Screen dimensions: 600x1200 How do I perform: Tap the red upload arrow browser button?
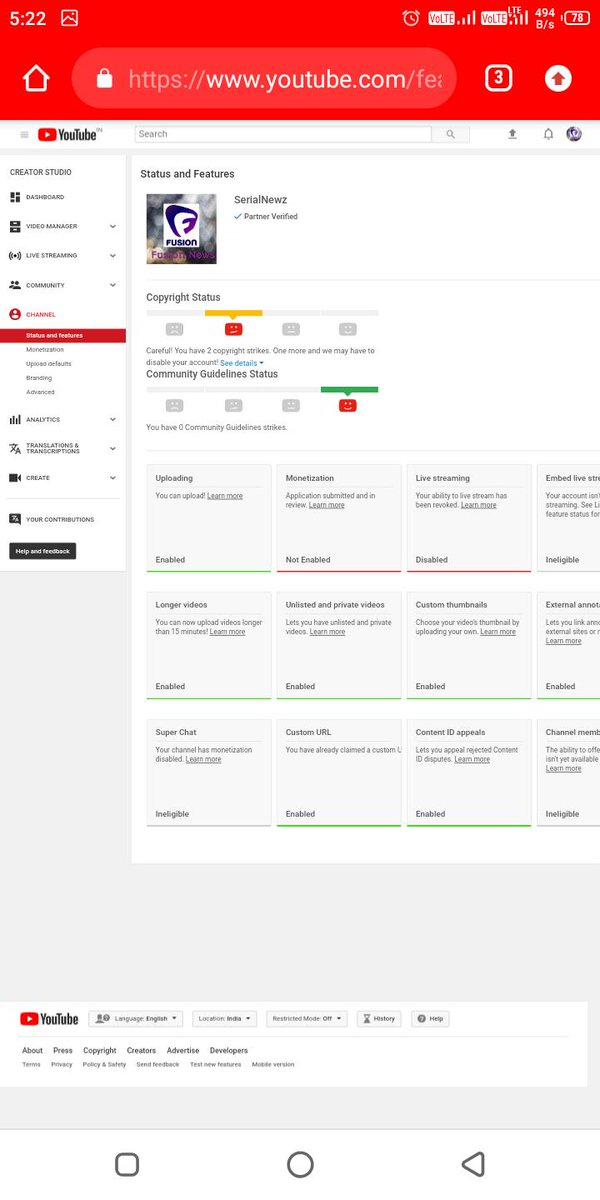pos(558,79)
